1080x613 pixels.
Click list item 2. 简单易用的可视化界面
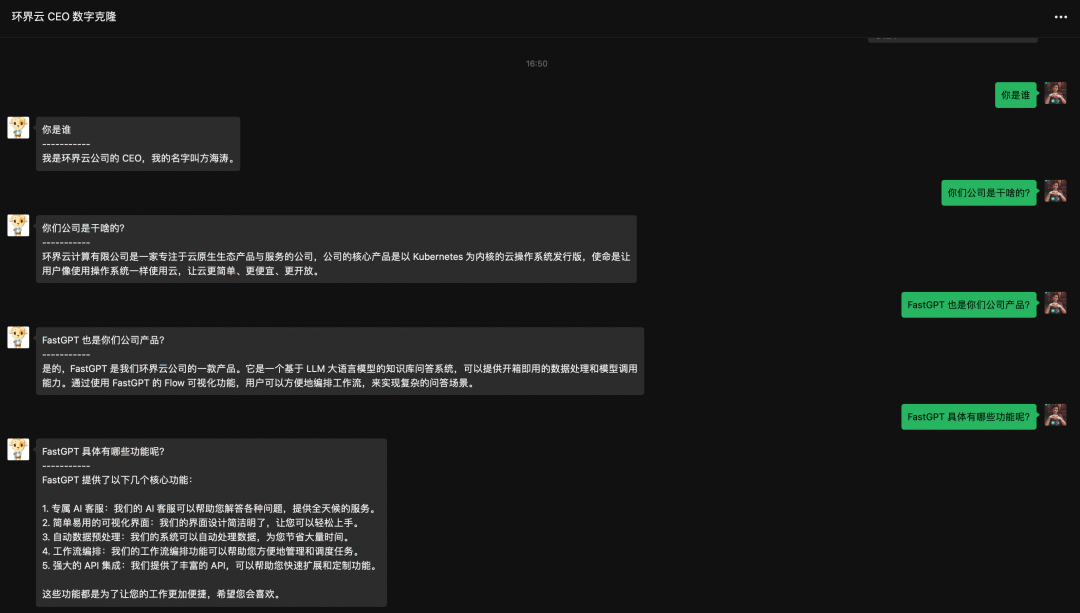point(202,523)
